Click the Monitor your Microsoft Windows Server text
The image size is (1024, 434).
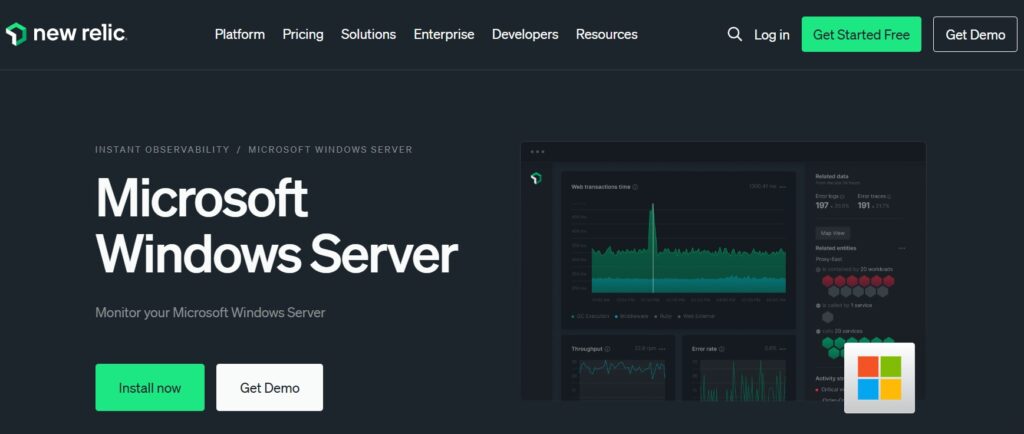[210, 313]
